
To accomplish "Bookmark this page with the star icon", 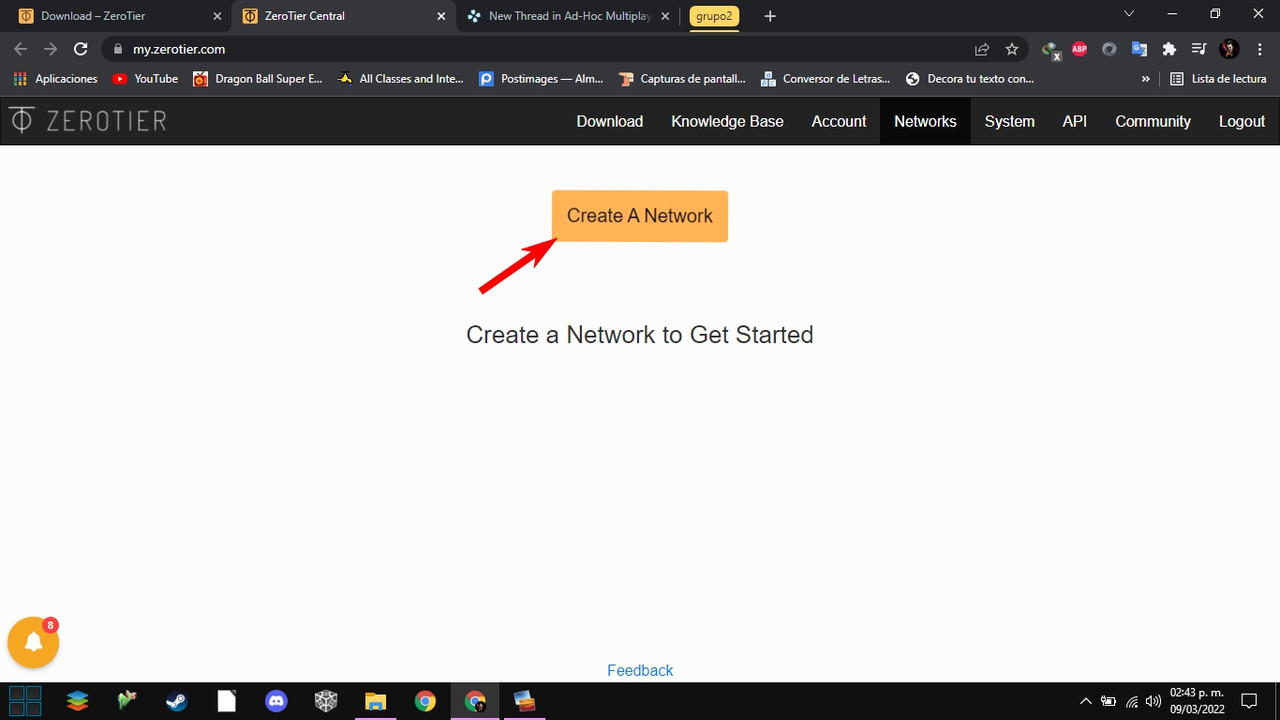I will [1012, 49].
